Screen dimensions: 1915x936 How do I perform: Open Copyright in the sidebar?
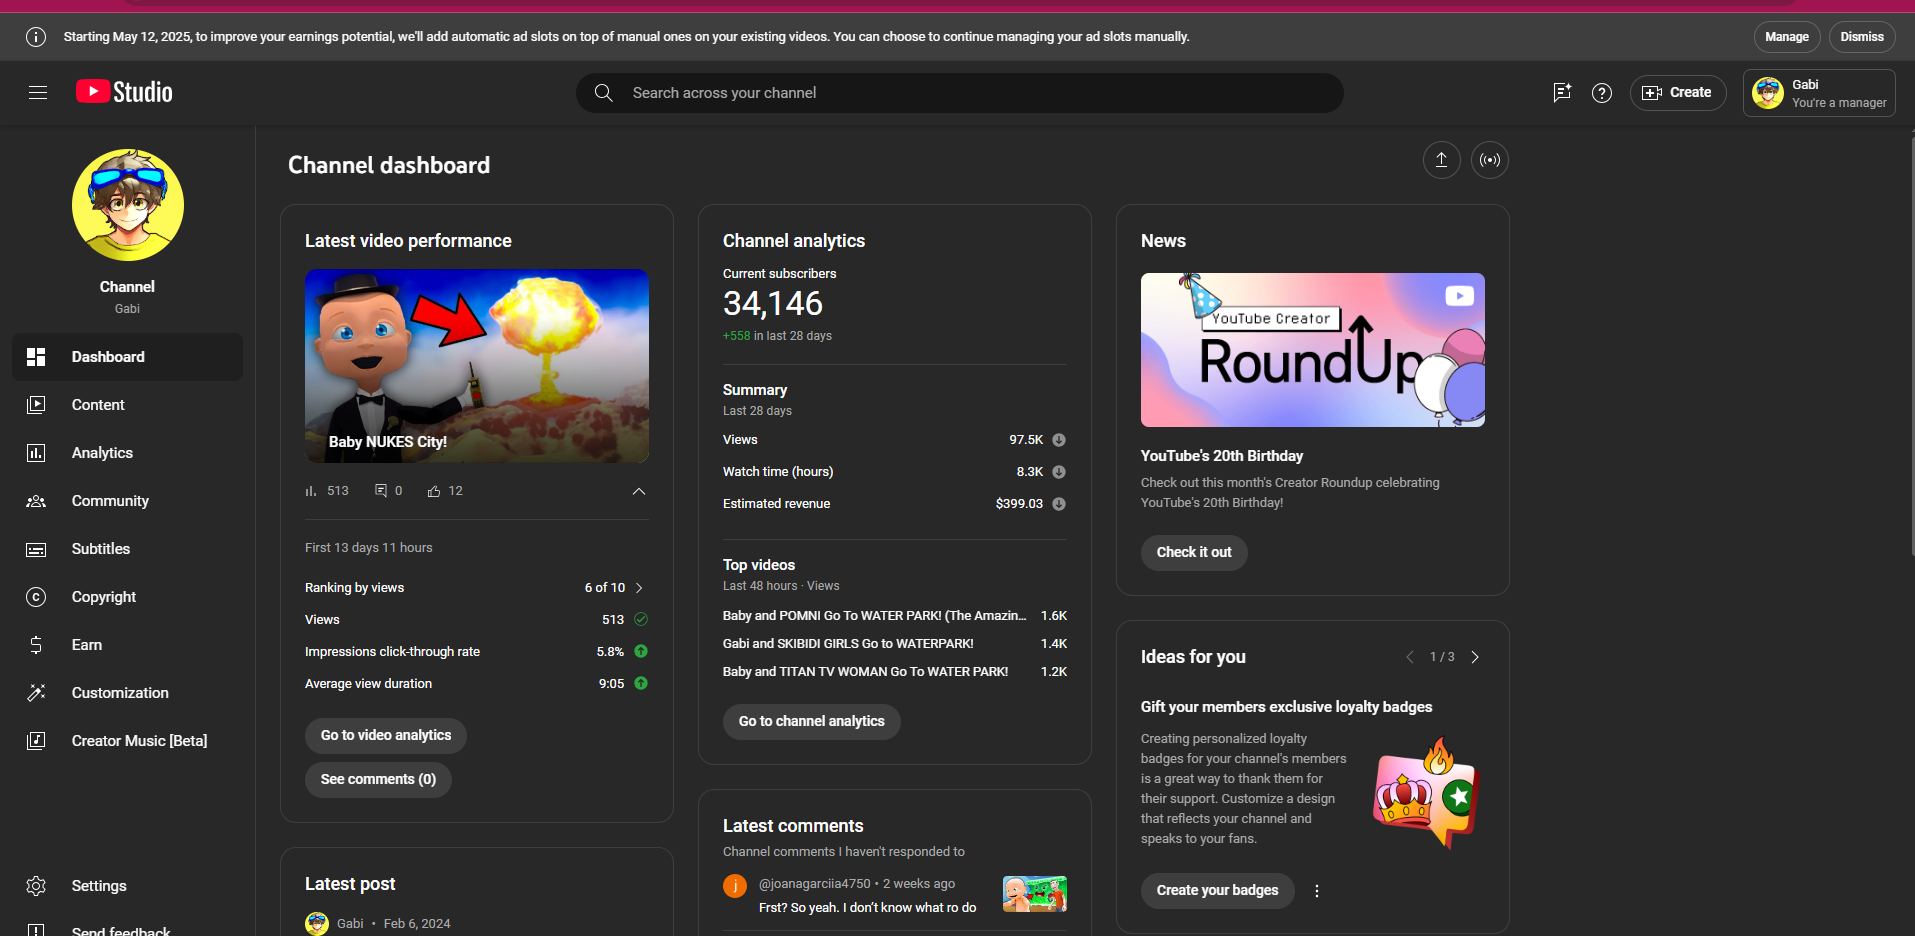pyautogui.click(x=128, y=597)
